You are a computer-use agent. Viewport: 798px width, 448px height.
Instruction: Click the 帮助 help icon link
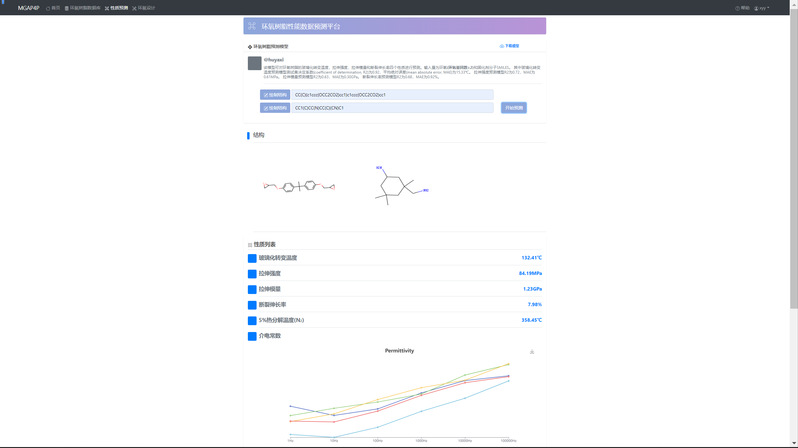pos(742,8)
